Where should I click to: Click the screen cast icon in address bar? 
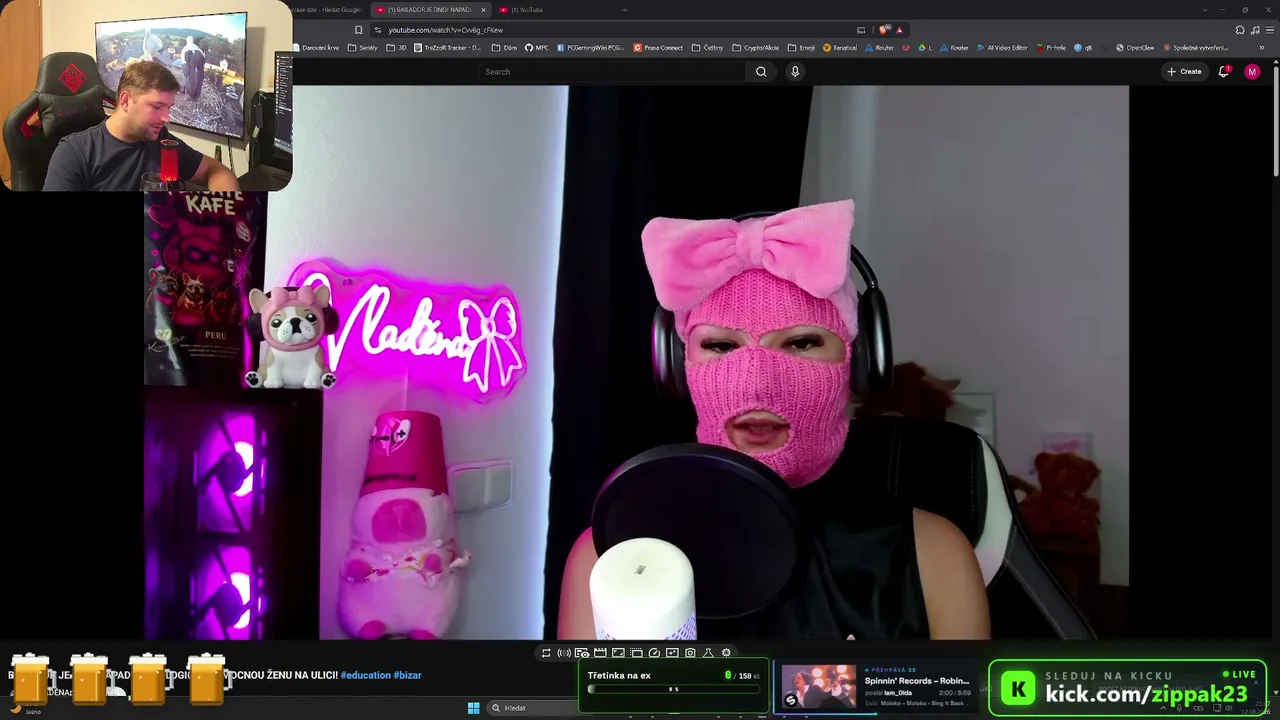861,30
